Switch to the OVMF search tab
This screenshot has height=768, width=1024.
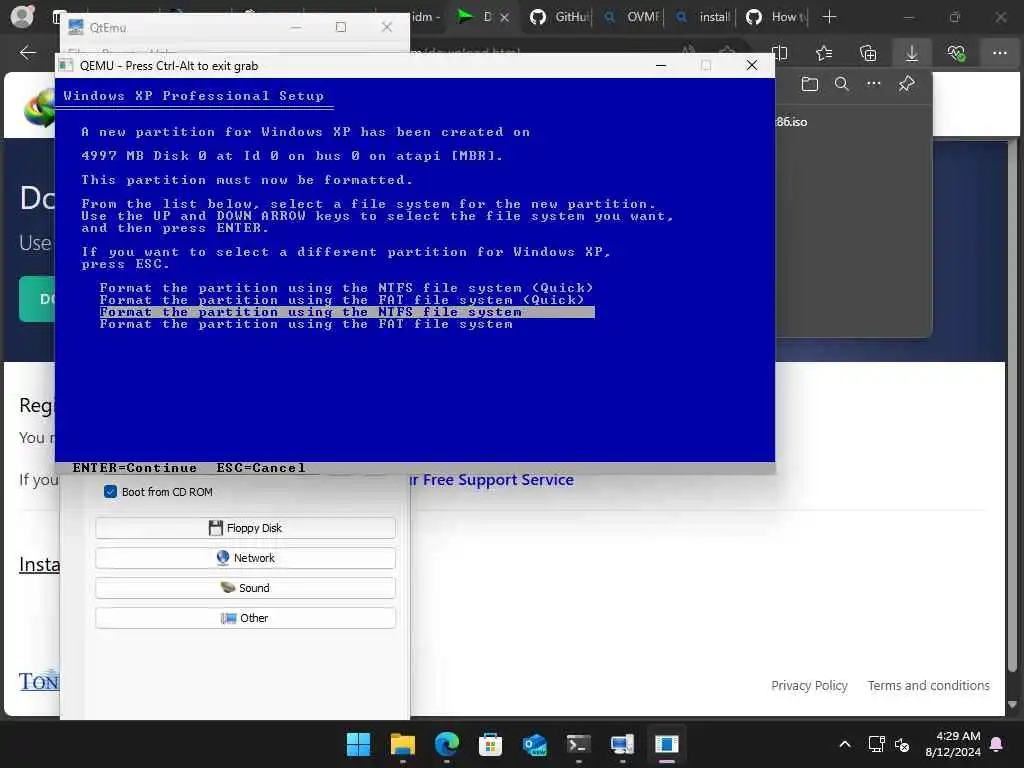631,17
